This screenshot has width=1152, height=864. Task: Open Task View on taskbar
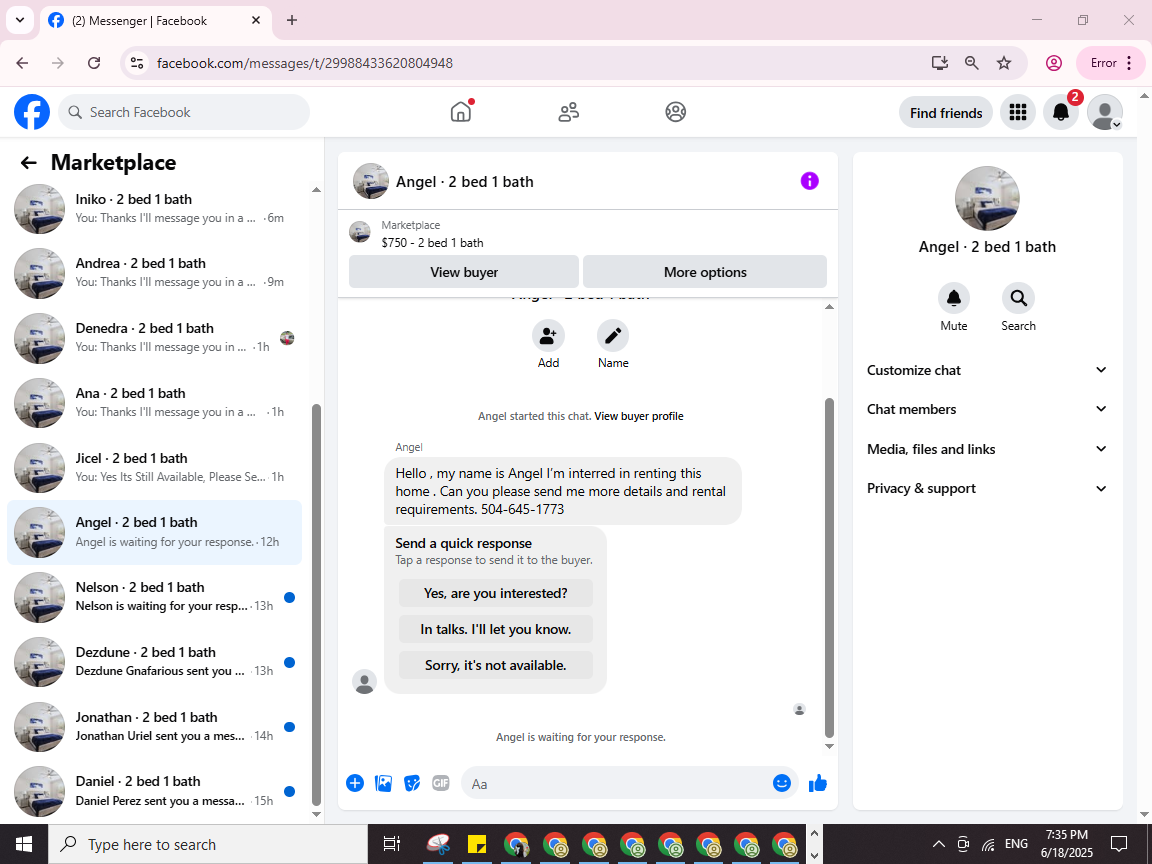pyautogui.click(x=392, y=844)
